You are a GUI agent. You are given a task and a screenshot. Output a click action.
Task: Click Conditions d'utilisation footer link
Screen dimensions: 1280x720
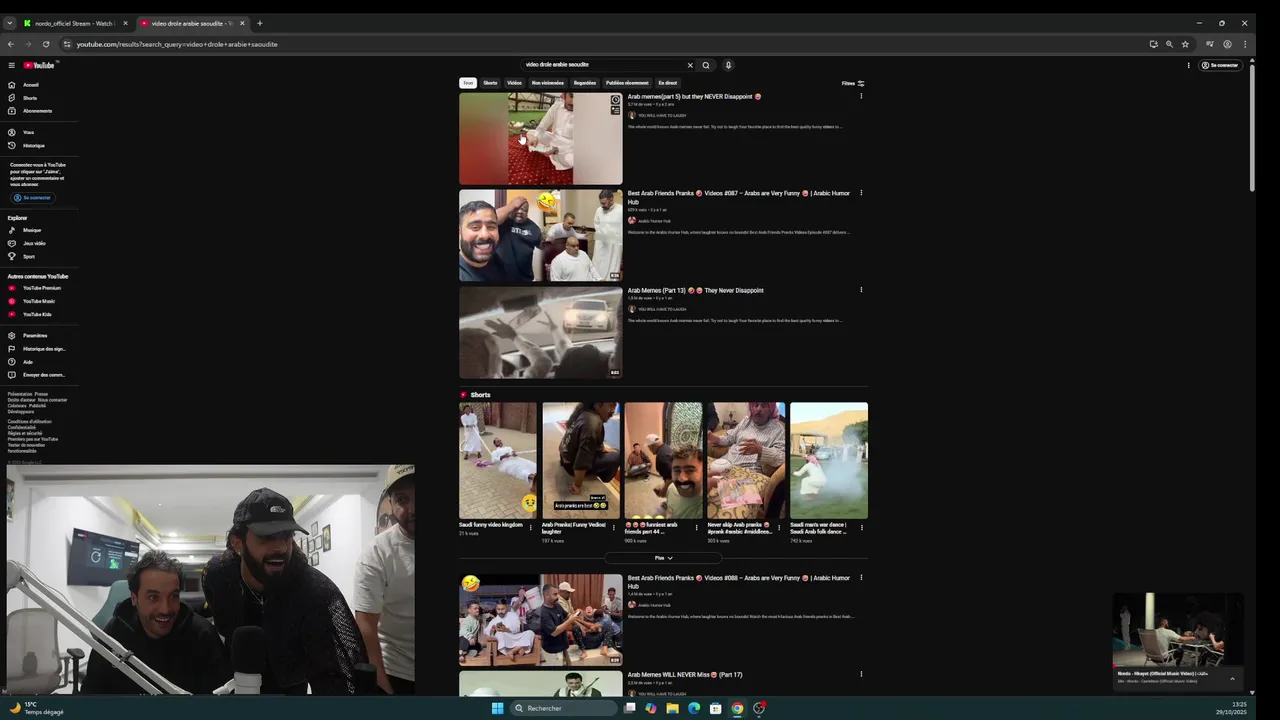tap(28, 422)
